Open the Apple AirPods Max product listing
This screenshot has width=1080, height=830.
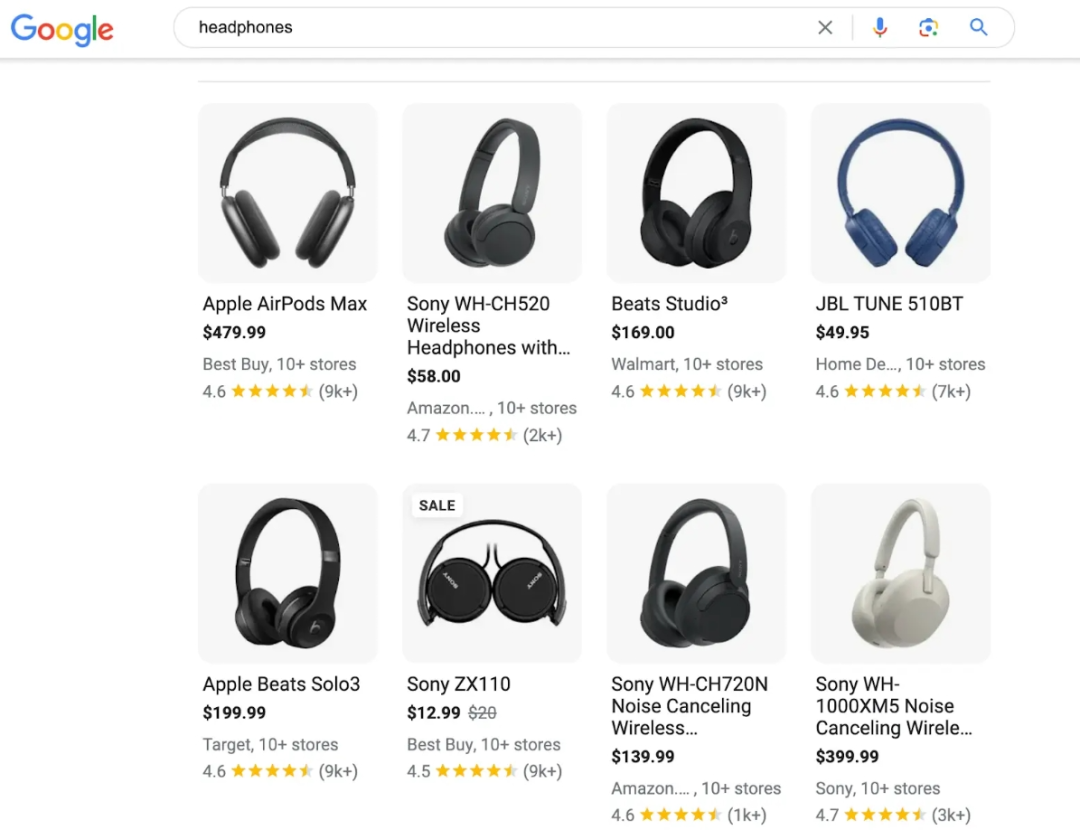click(x=285, y=304)
